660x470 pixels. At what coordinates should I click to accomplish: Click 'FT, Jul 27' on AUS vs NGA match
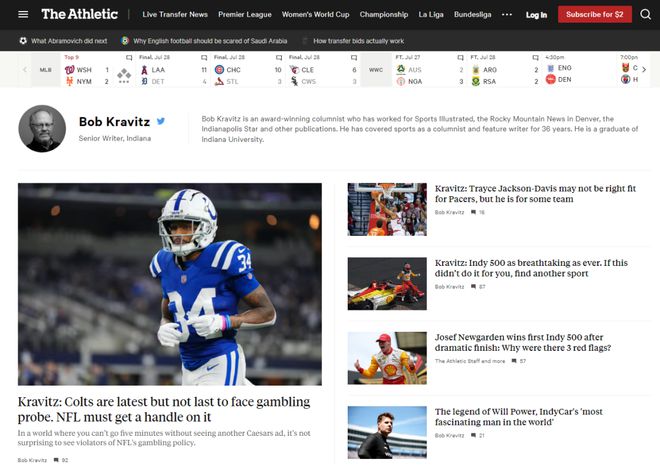click(x=407, y=57)
